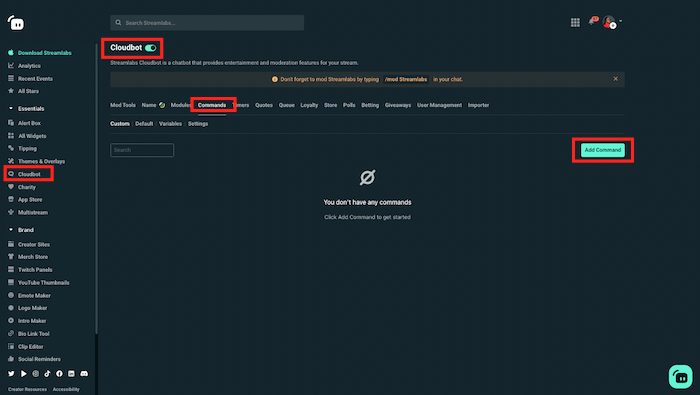Click the Tipping sidebar icon
700x395 pixels.
[x=11, y=148]
